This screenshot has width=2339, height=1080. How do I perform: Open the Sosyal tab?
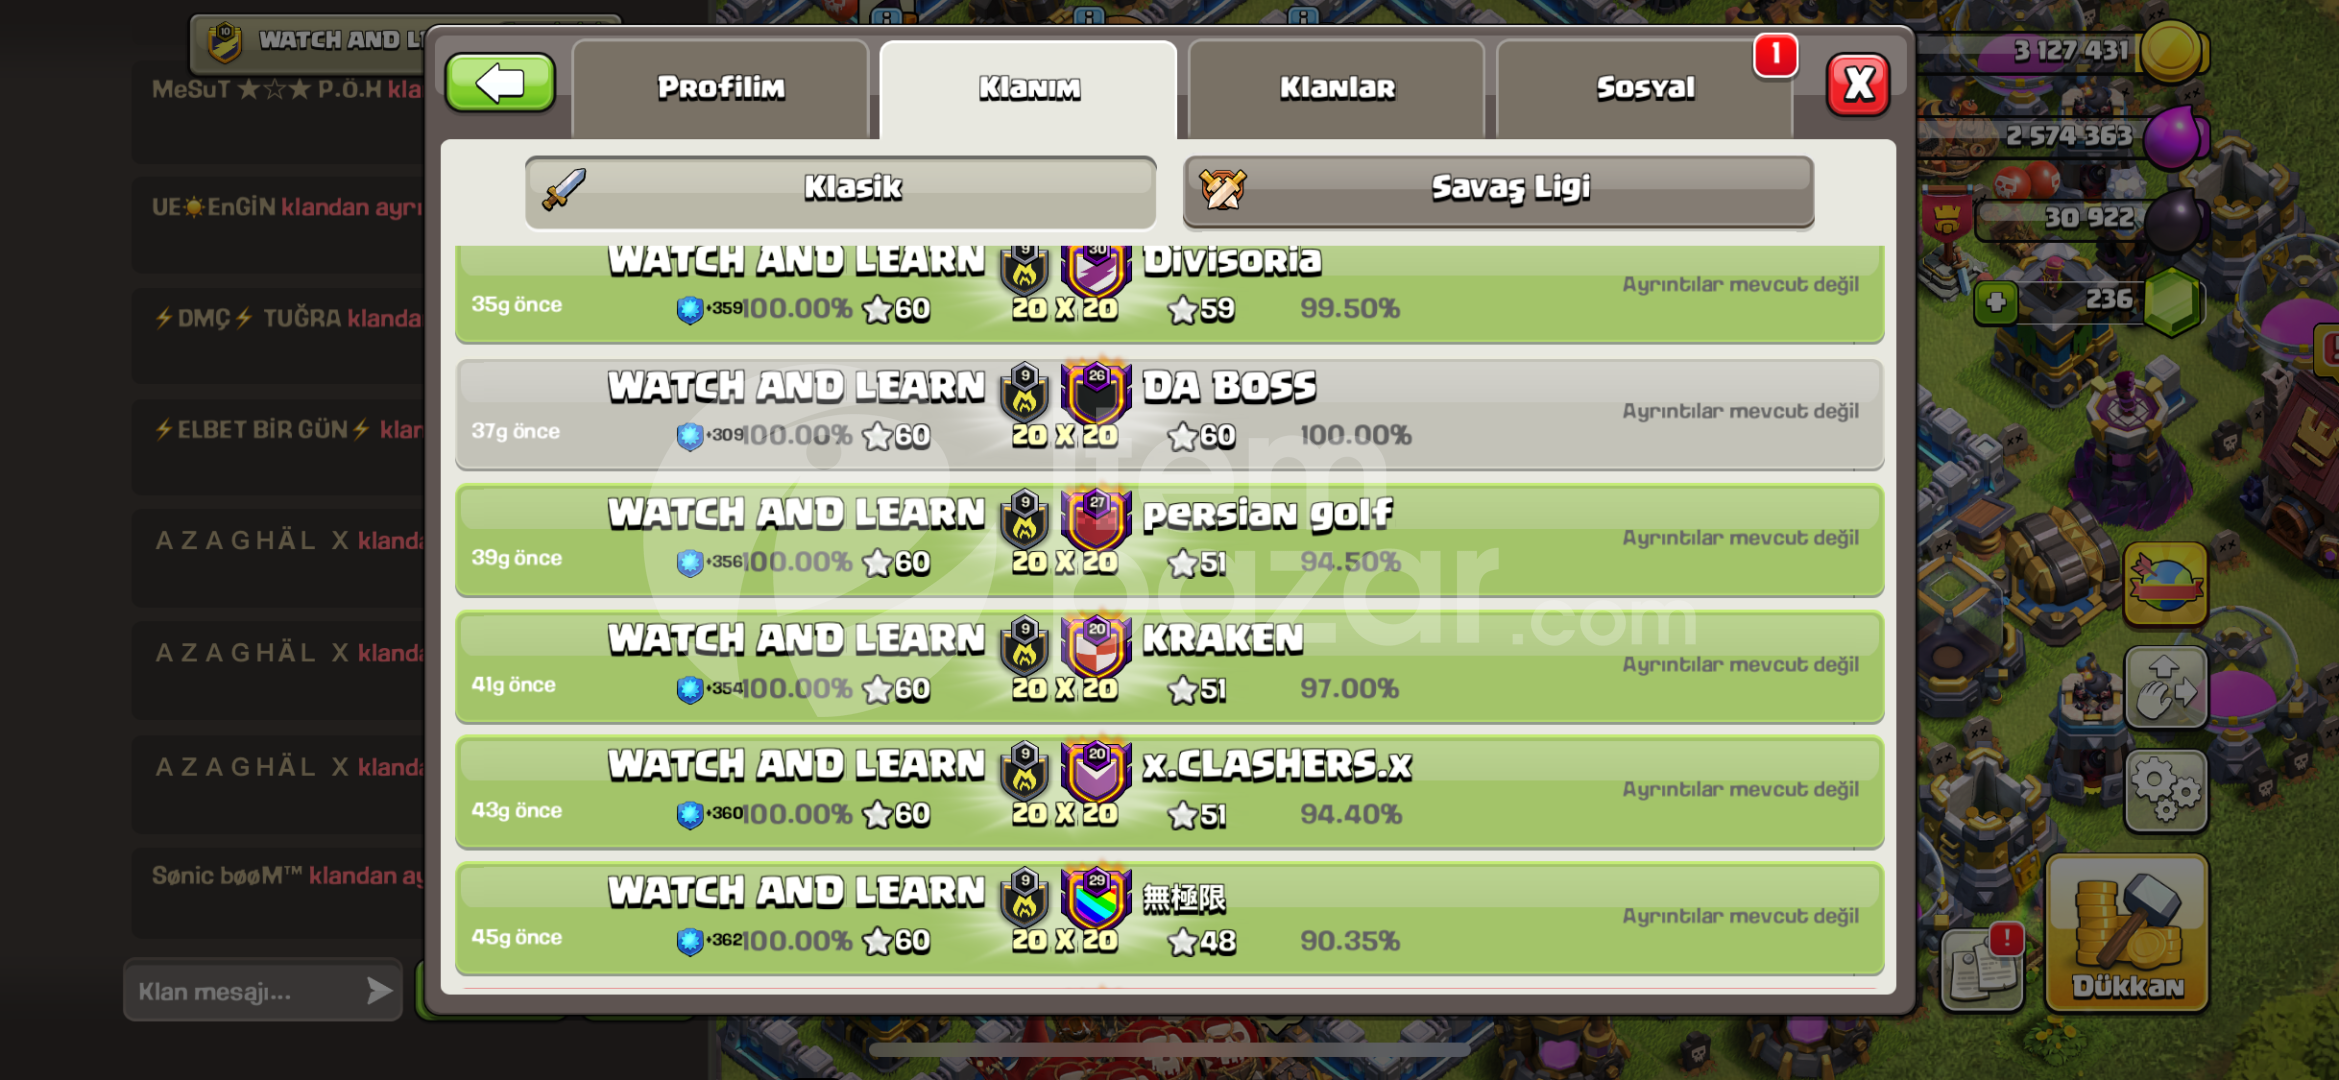point(1644,88)
